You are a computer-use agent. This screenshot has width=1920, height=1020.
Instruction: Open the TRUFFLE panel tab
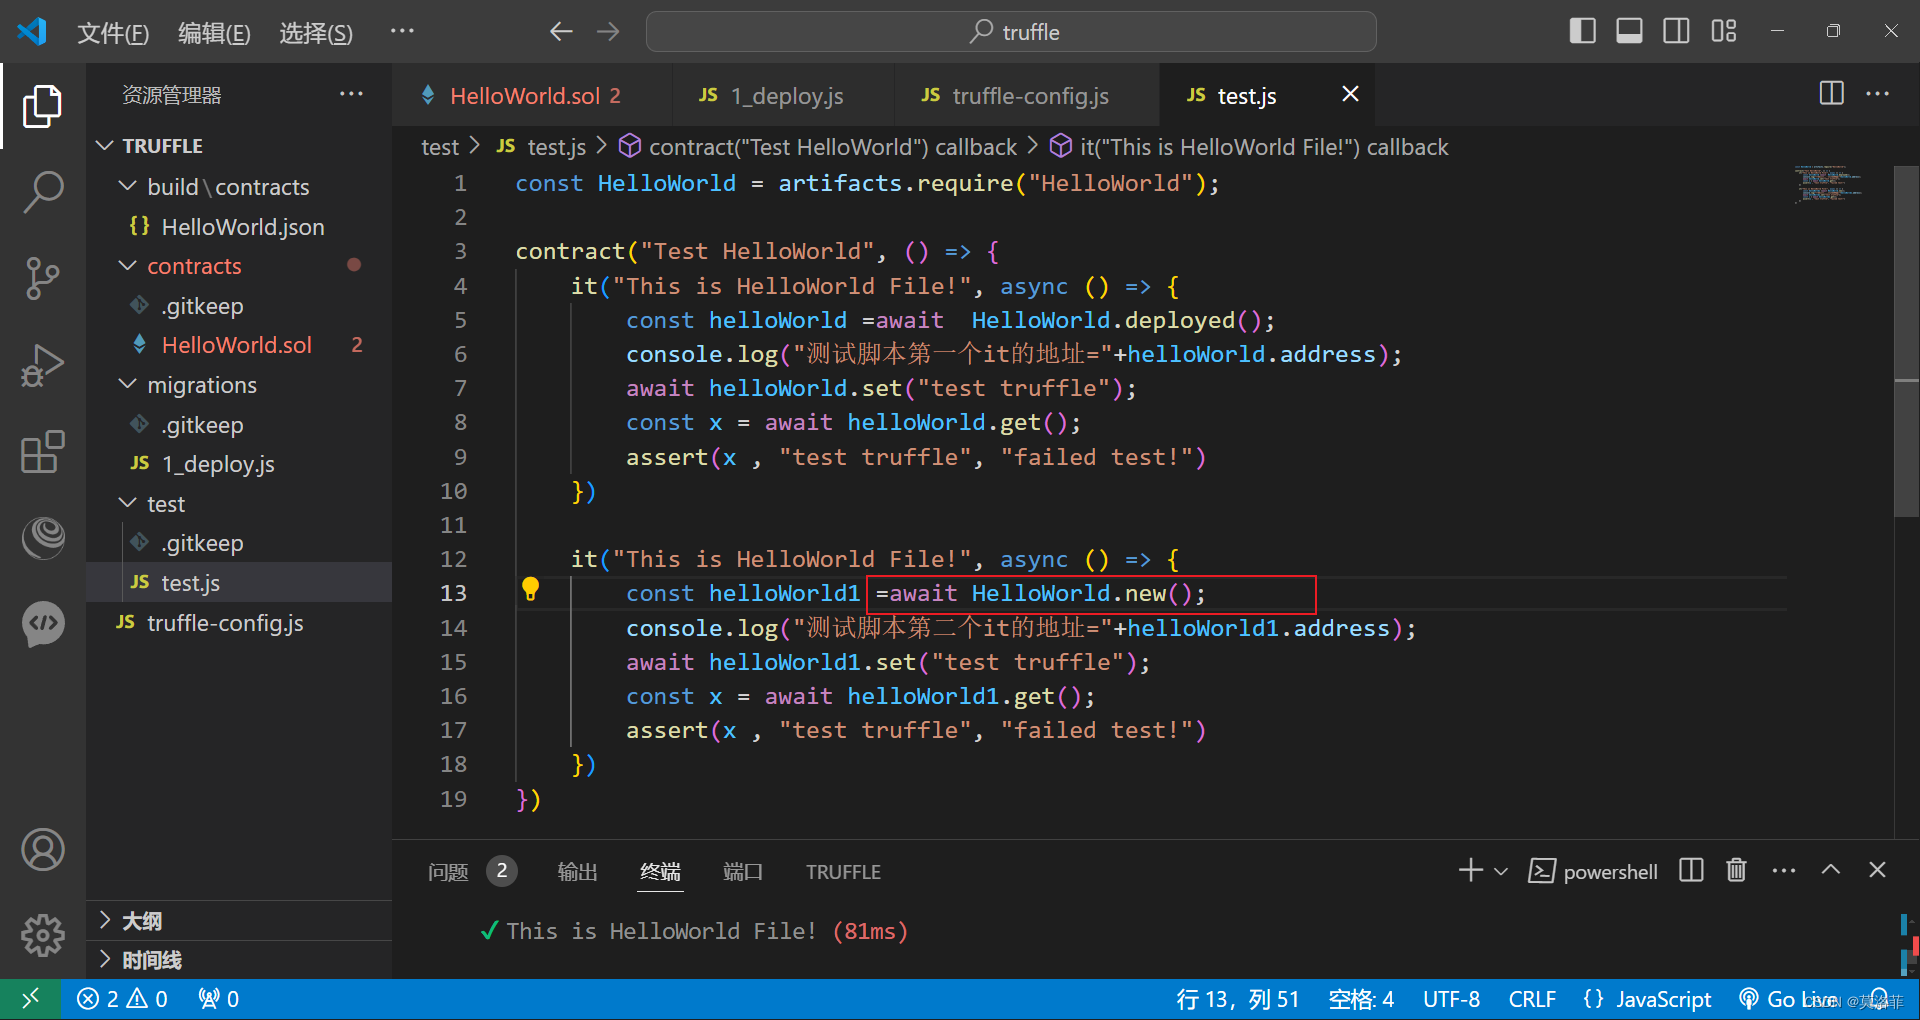coord(843,872)
